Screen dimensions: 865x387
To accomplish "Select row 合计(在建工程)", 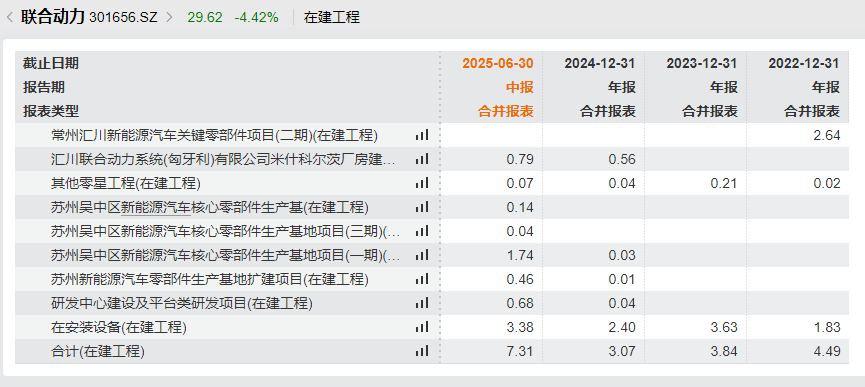I will tap(431, 351).
